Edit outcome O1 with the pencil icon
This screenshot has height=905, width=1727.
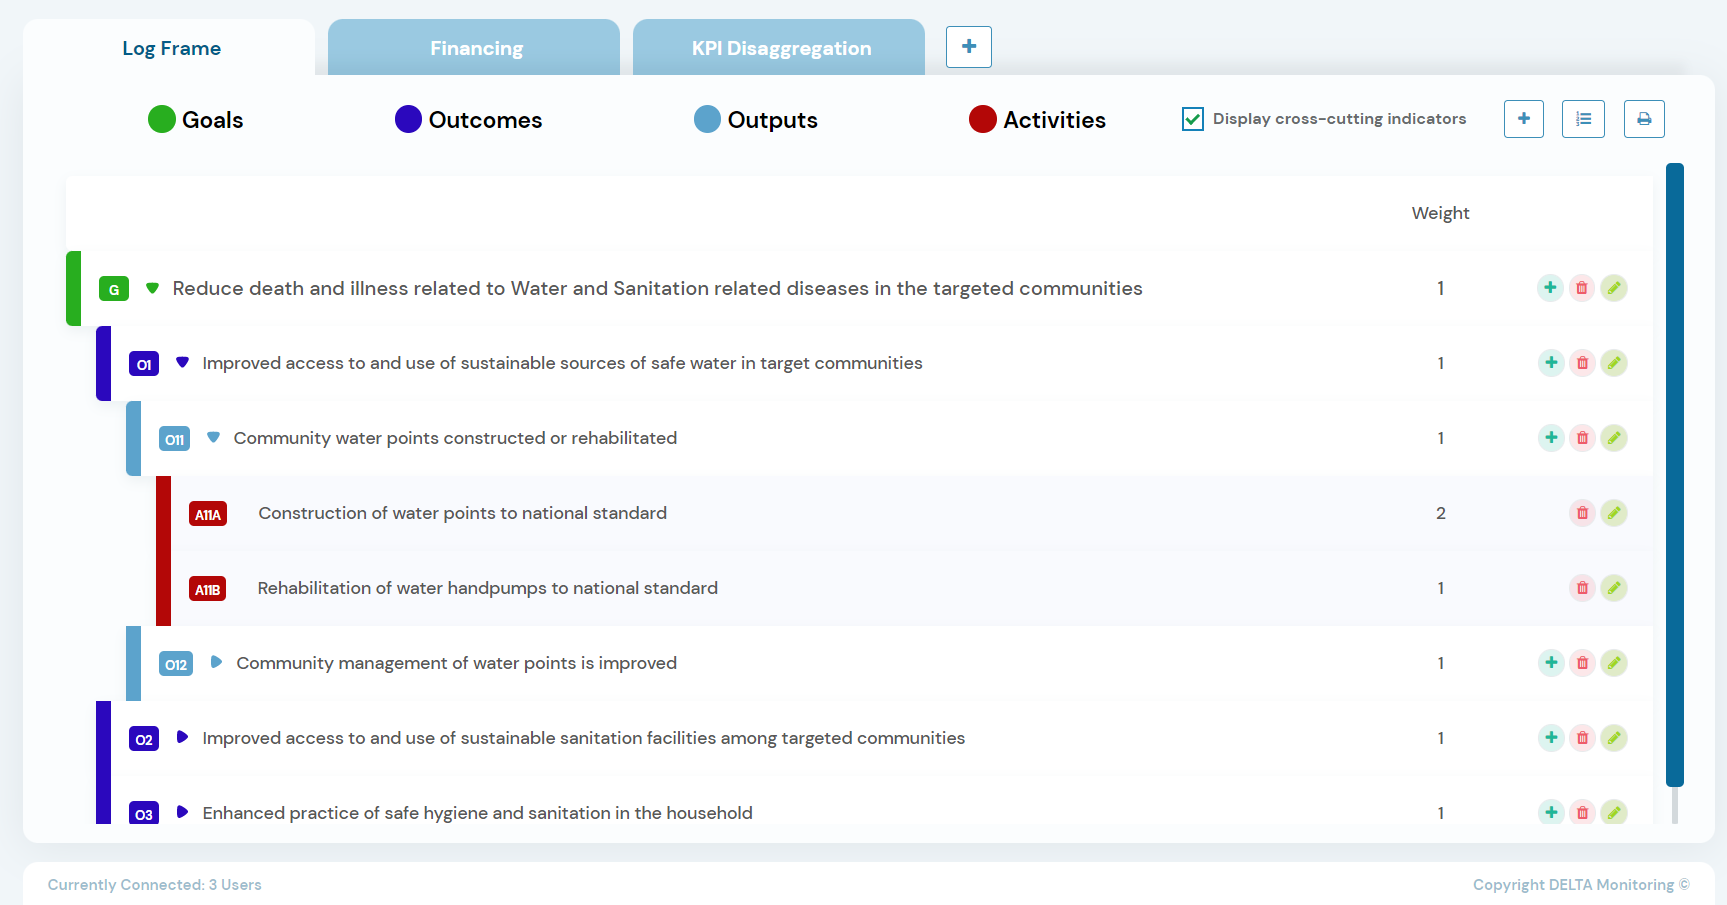(x=1614, y=363)
